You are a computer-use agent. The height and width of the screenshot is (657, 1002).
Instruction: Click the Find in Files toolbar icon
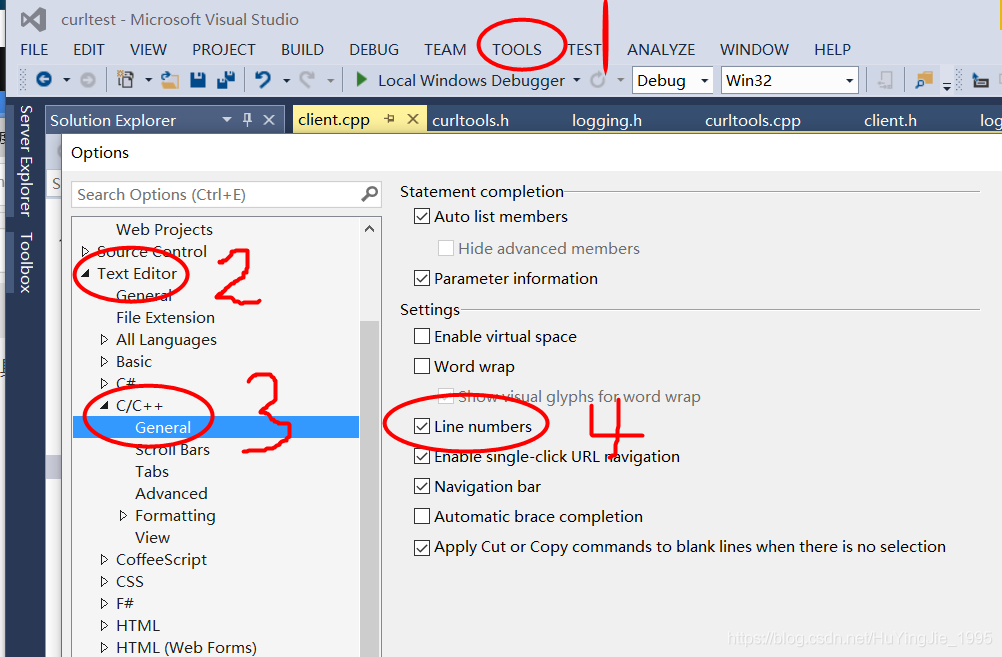[924, 81]
